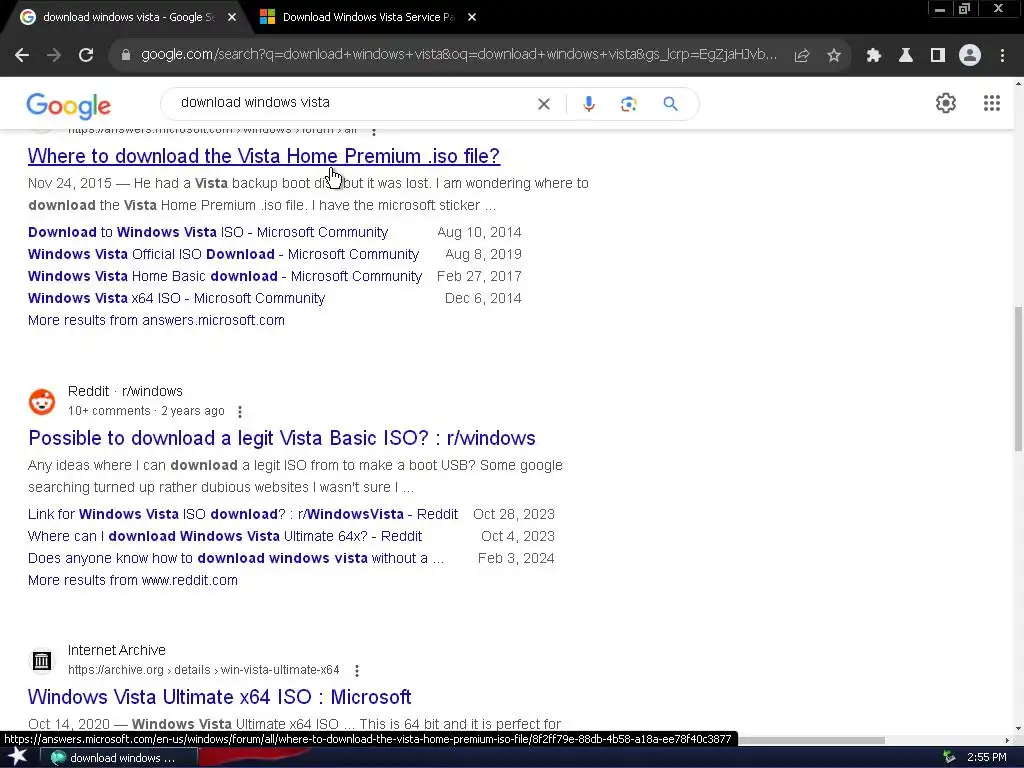Click the vertical page scrollbar thumb
Viewport: 1024px width, 768px height.
(x=1018, y=379)
